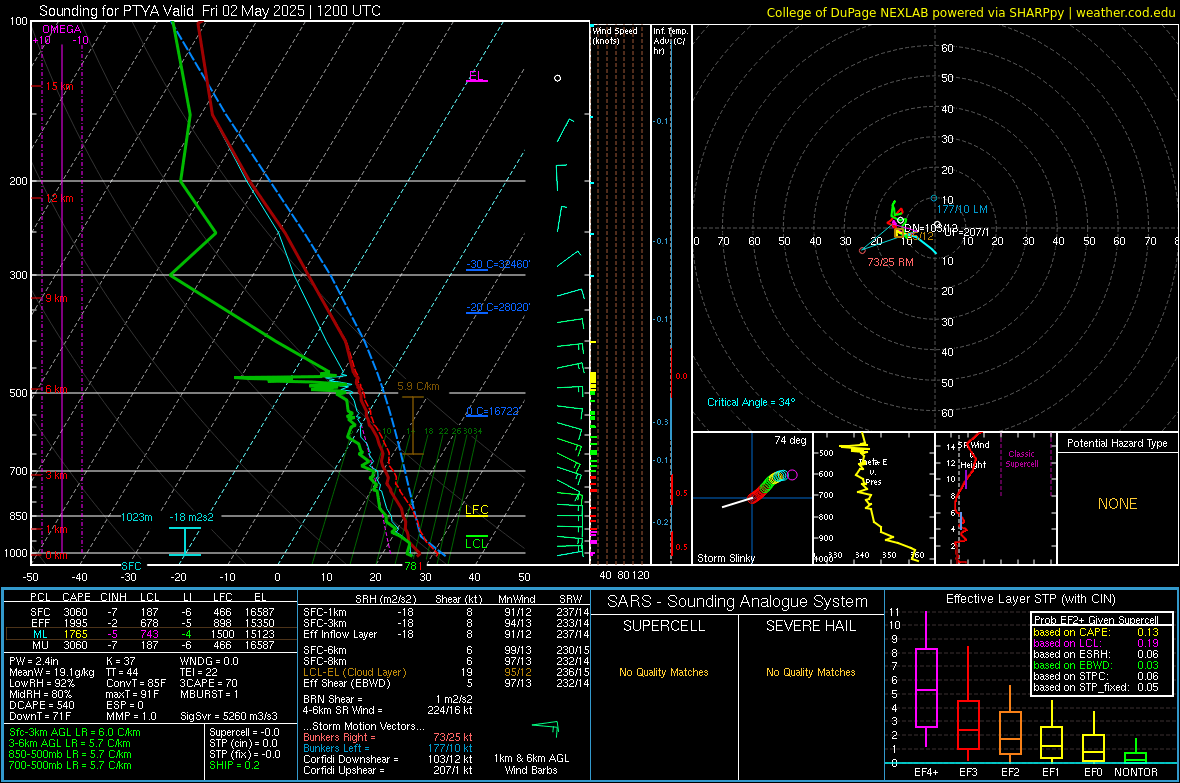Click the SHIP = 0.2 value

[234, 765]
